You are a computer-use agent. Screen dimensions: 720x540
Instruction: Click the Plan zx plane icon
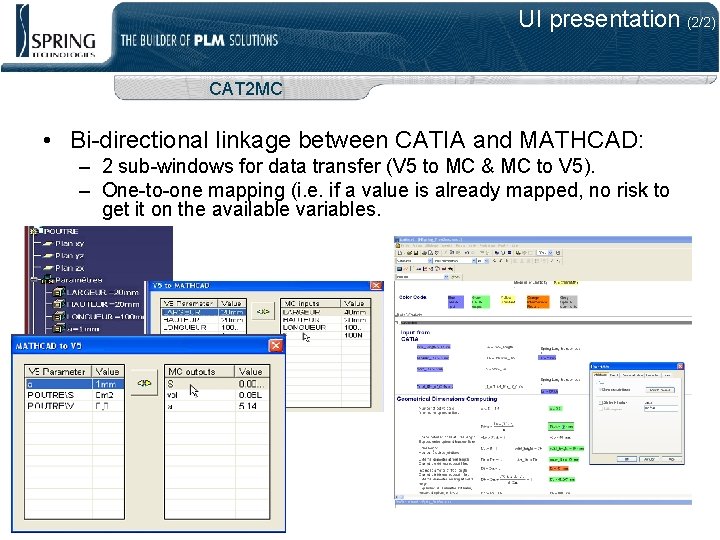point(48,268)
